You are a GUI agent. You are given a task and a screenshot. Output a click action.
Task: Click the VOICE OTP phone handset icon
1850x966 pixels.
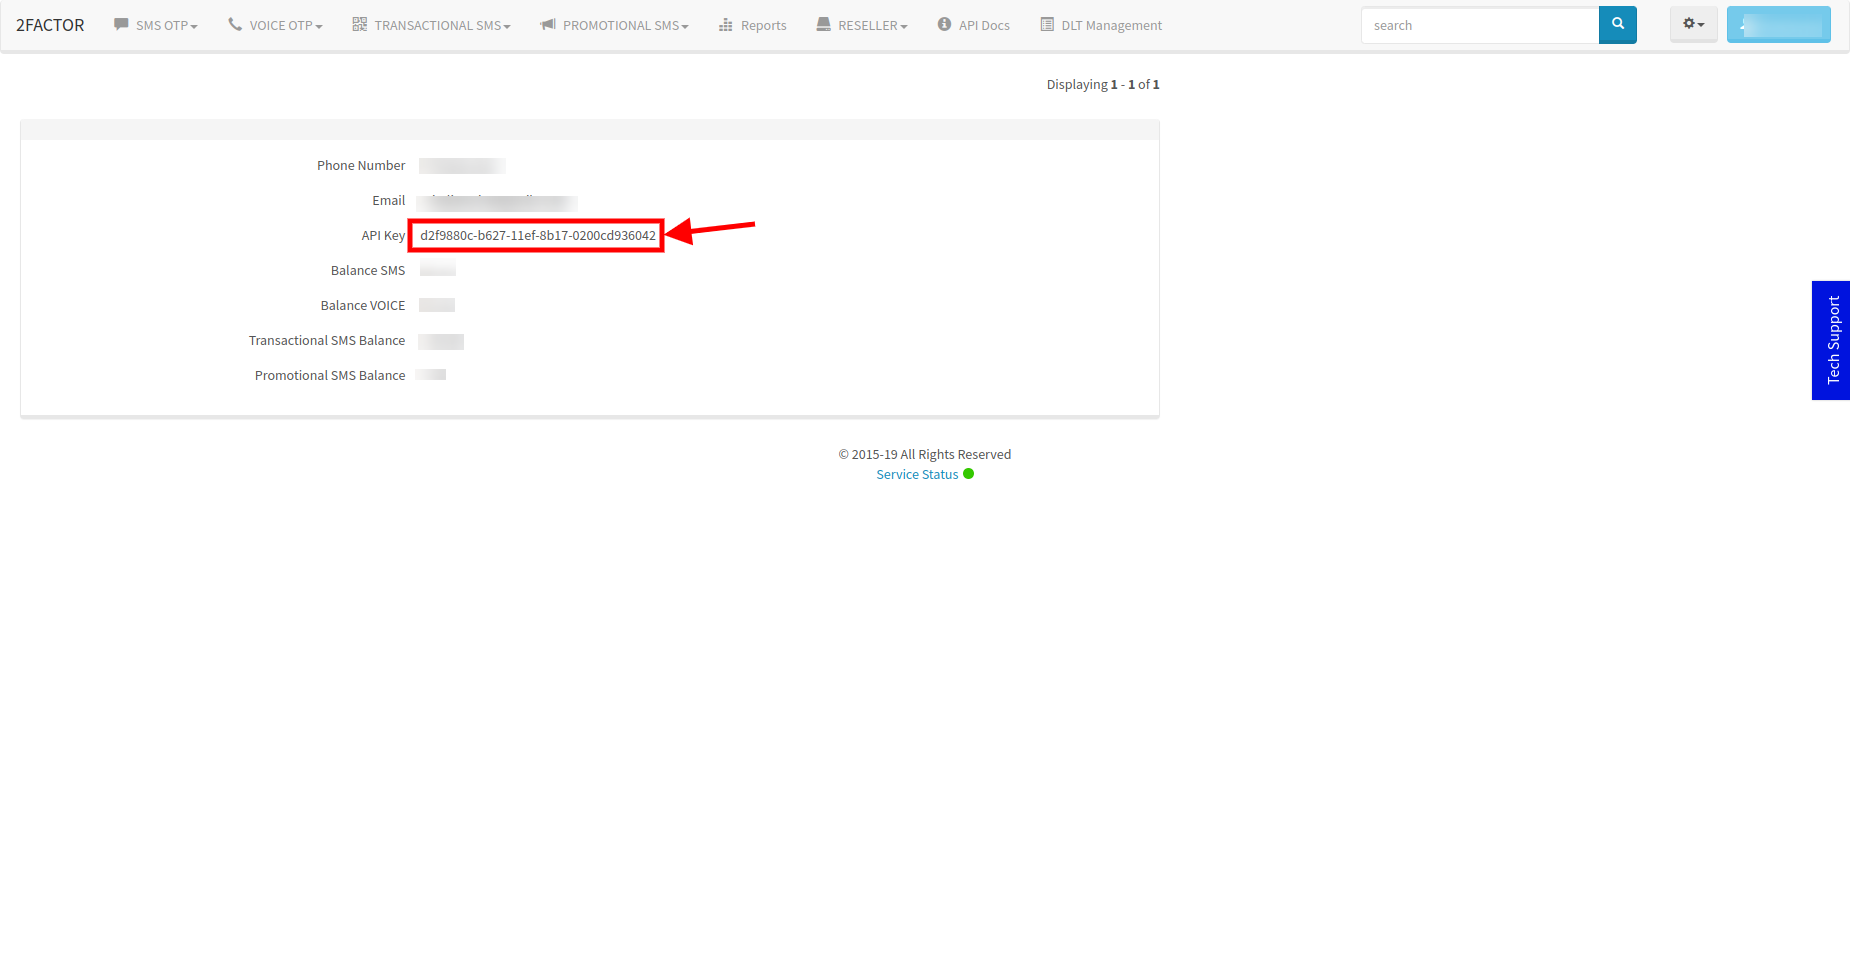click(x=235, y=24)
